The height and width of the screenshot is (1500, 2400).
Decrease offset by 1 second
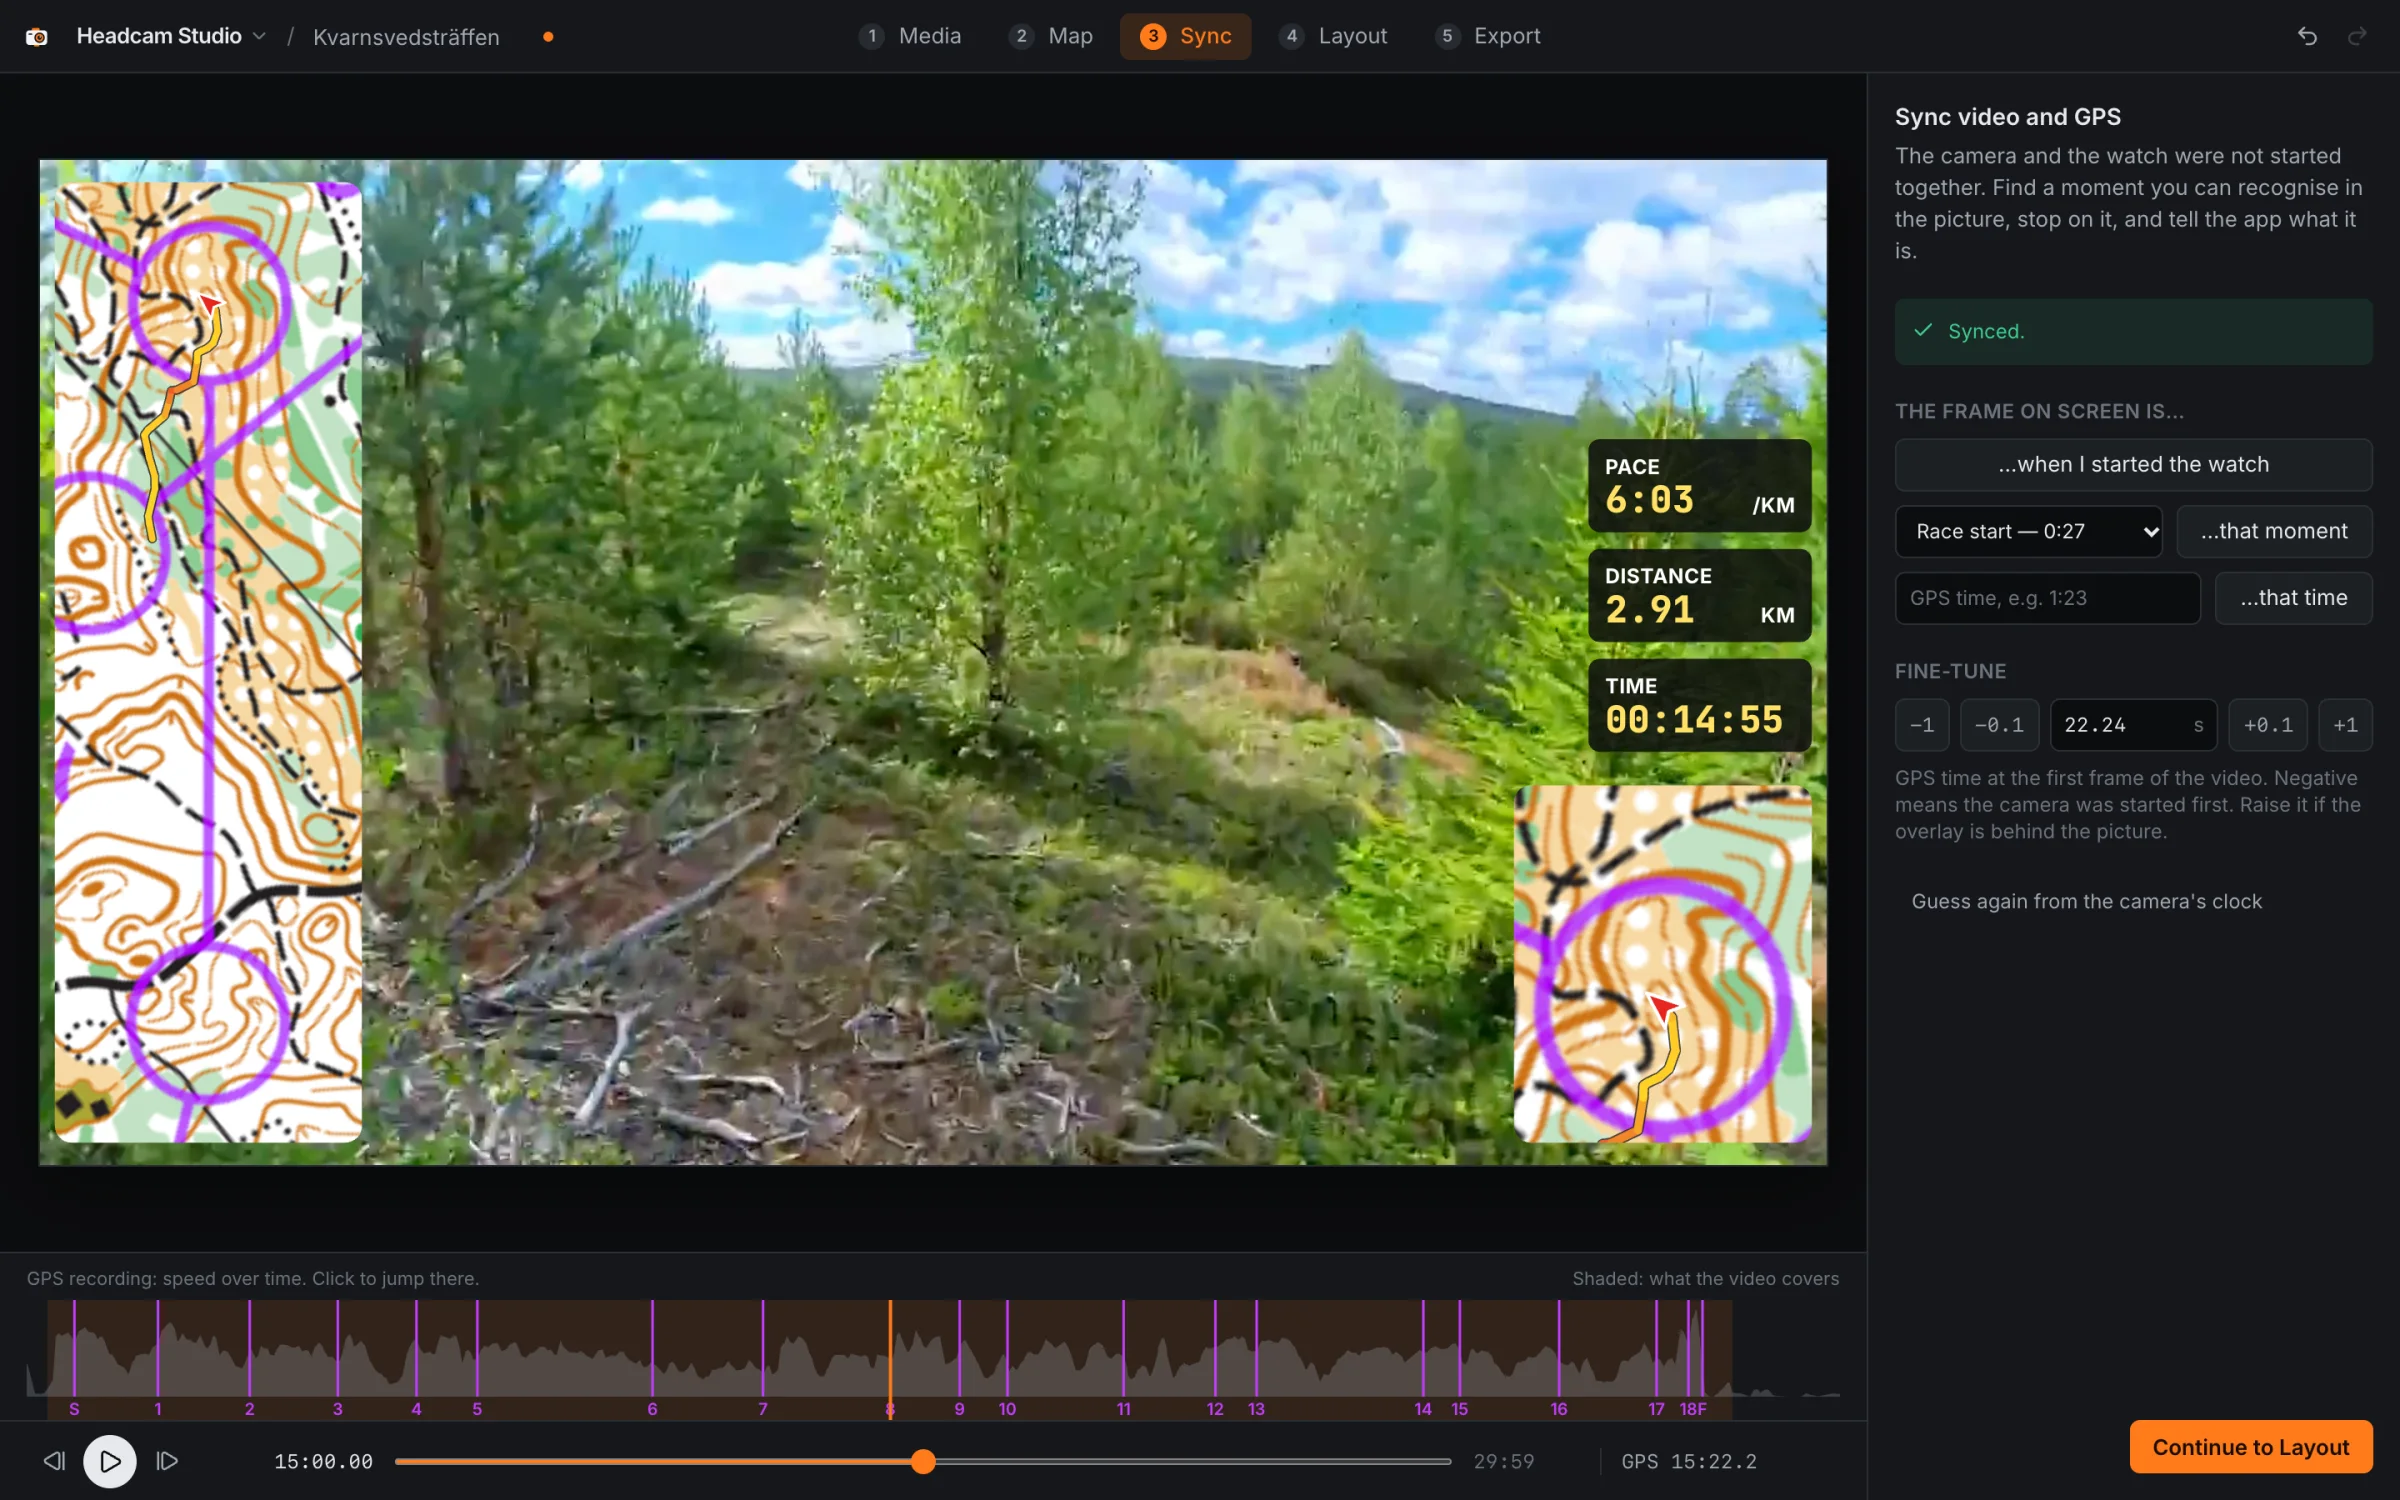pos(1921,725)
